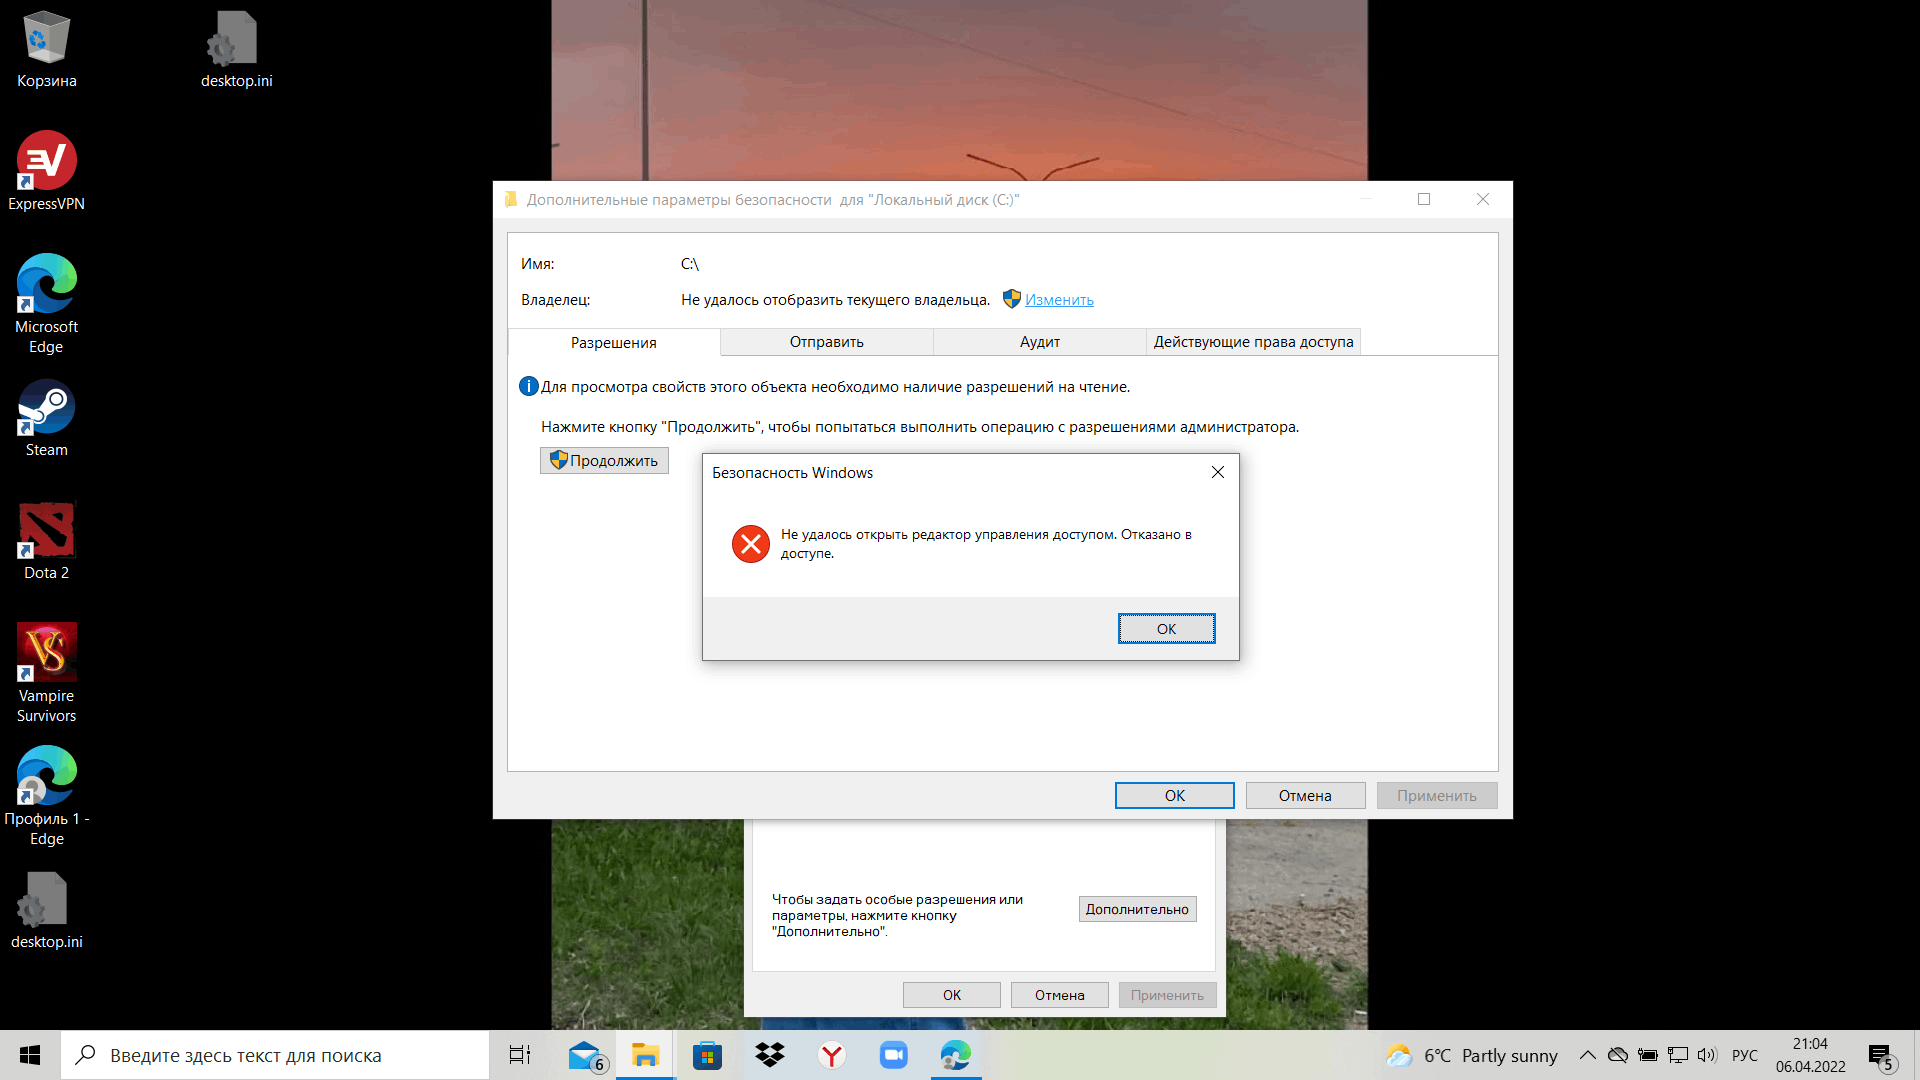Expand Действующие права доступа tab
1920x1080 pixels.
[1254, 342]
